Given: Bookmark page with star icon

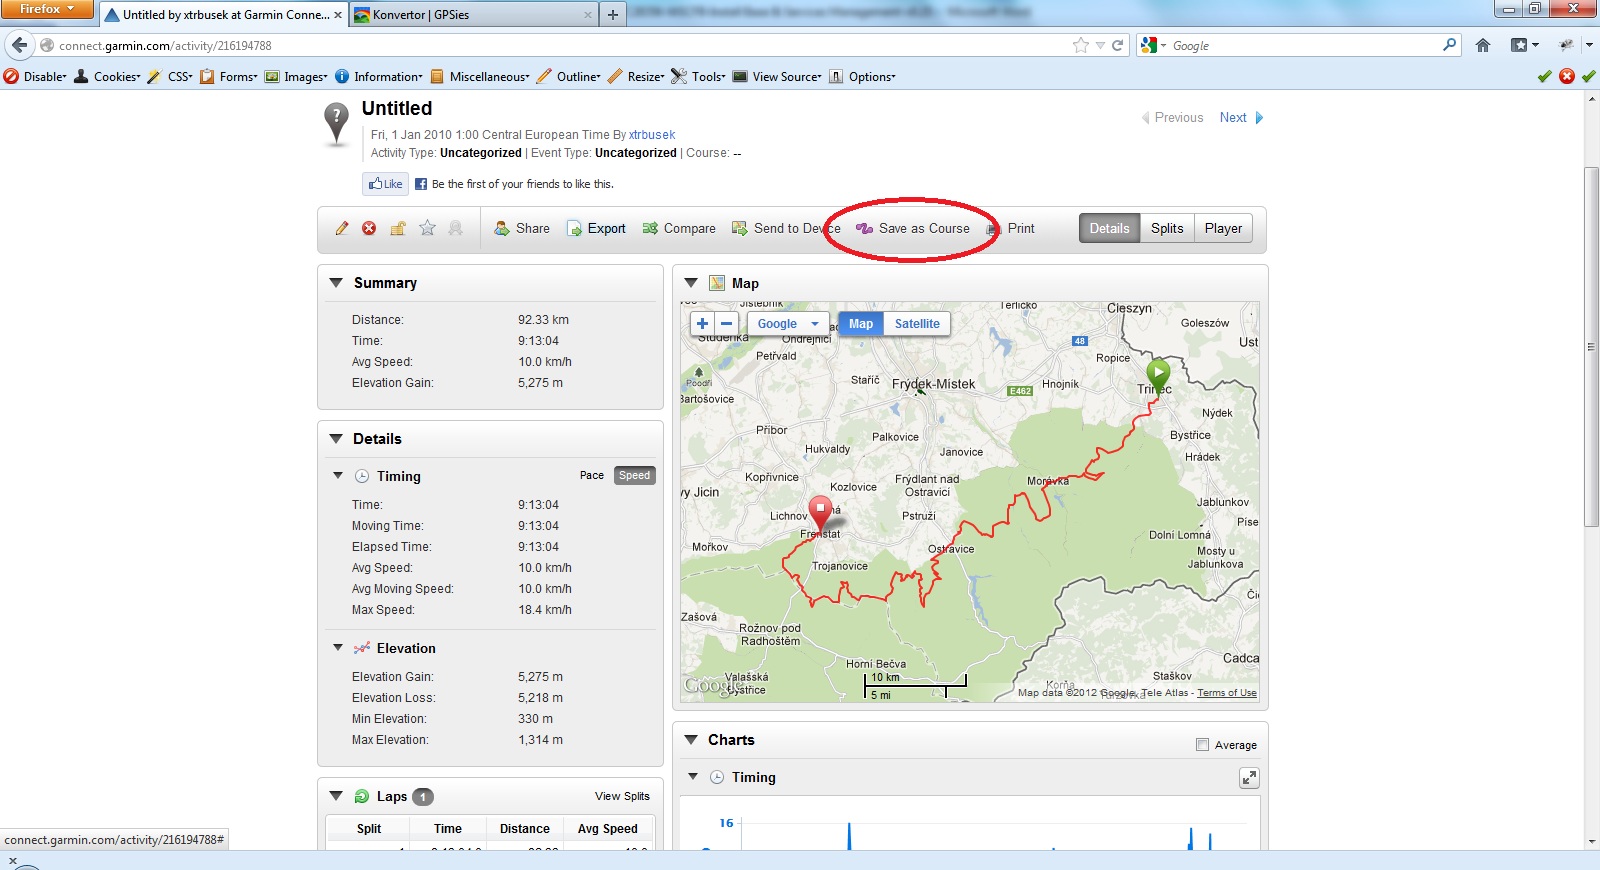Looking at the screenshot, I should tap(1080, 45).
